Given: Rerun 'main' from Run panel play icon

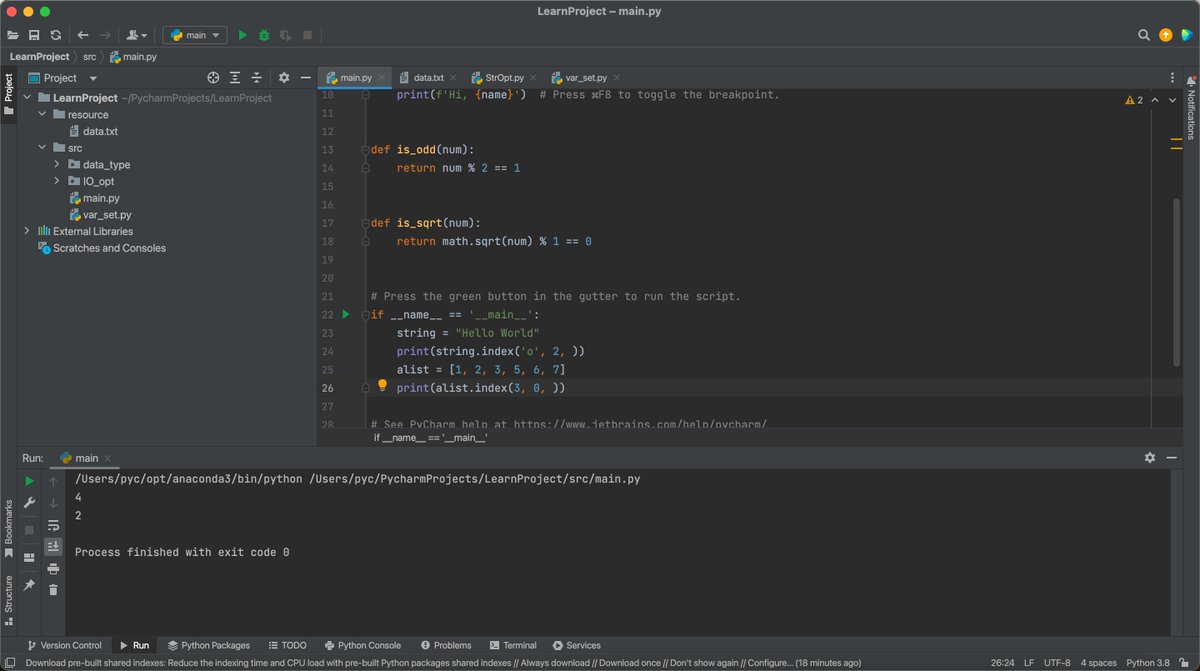Looking at the screenshot, I should point(29,481).
